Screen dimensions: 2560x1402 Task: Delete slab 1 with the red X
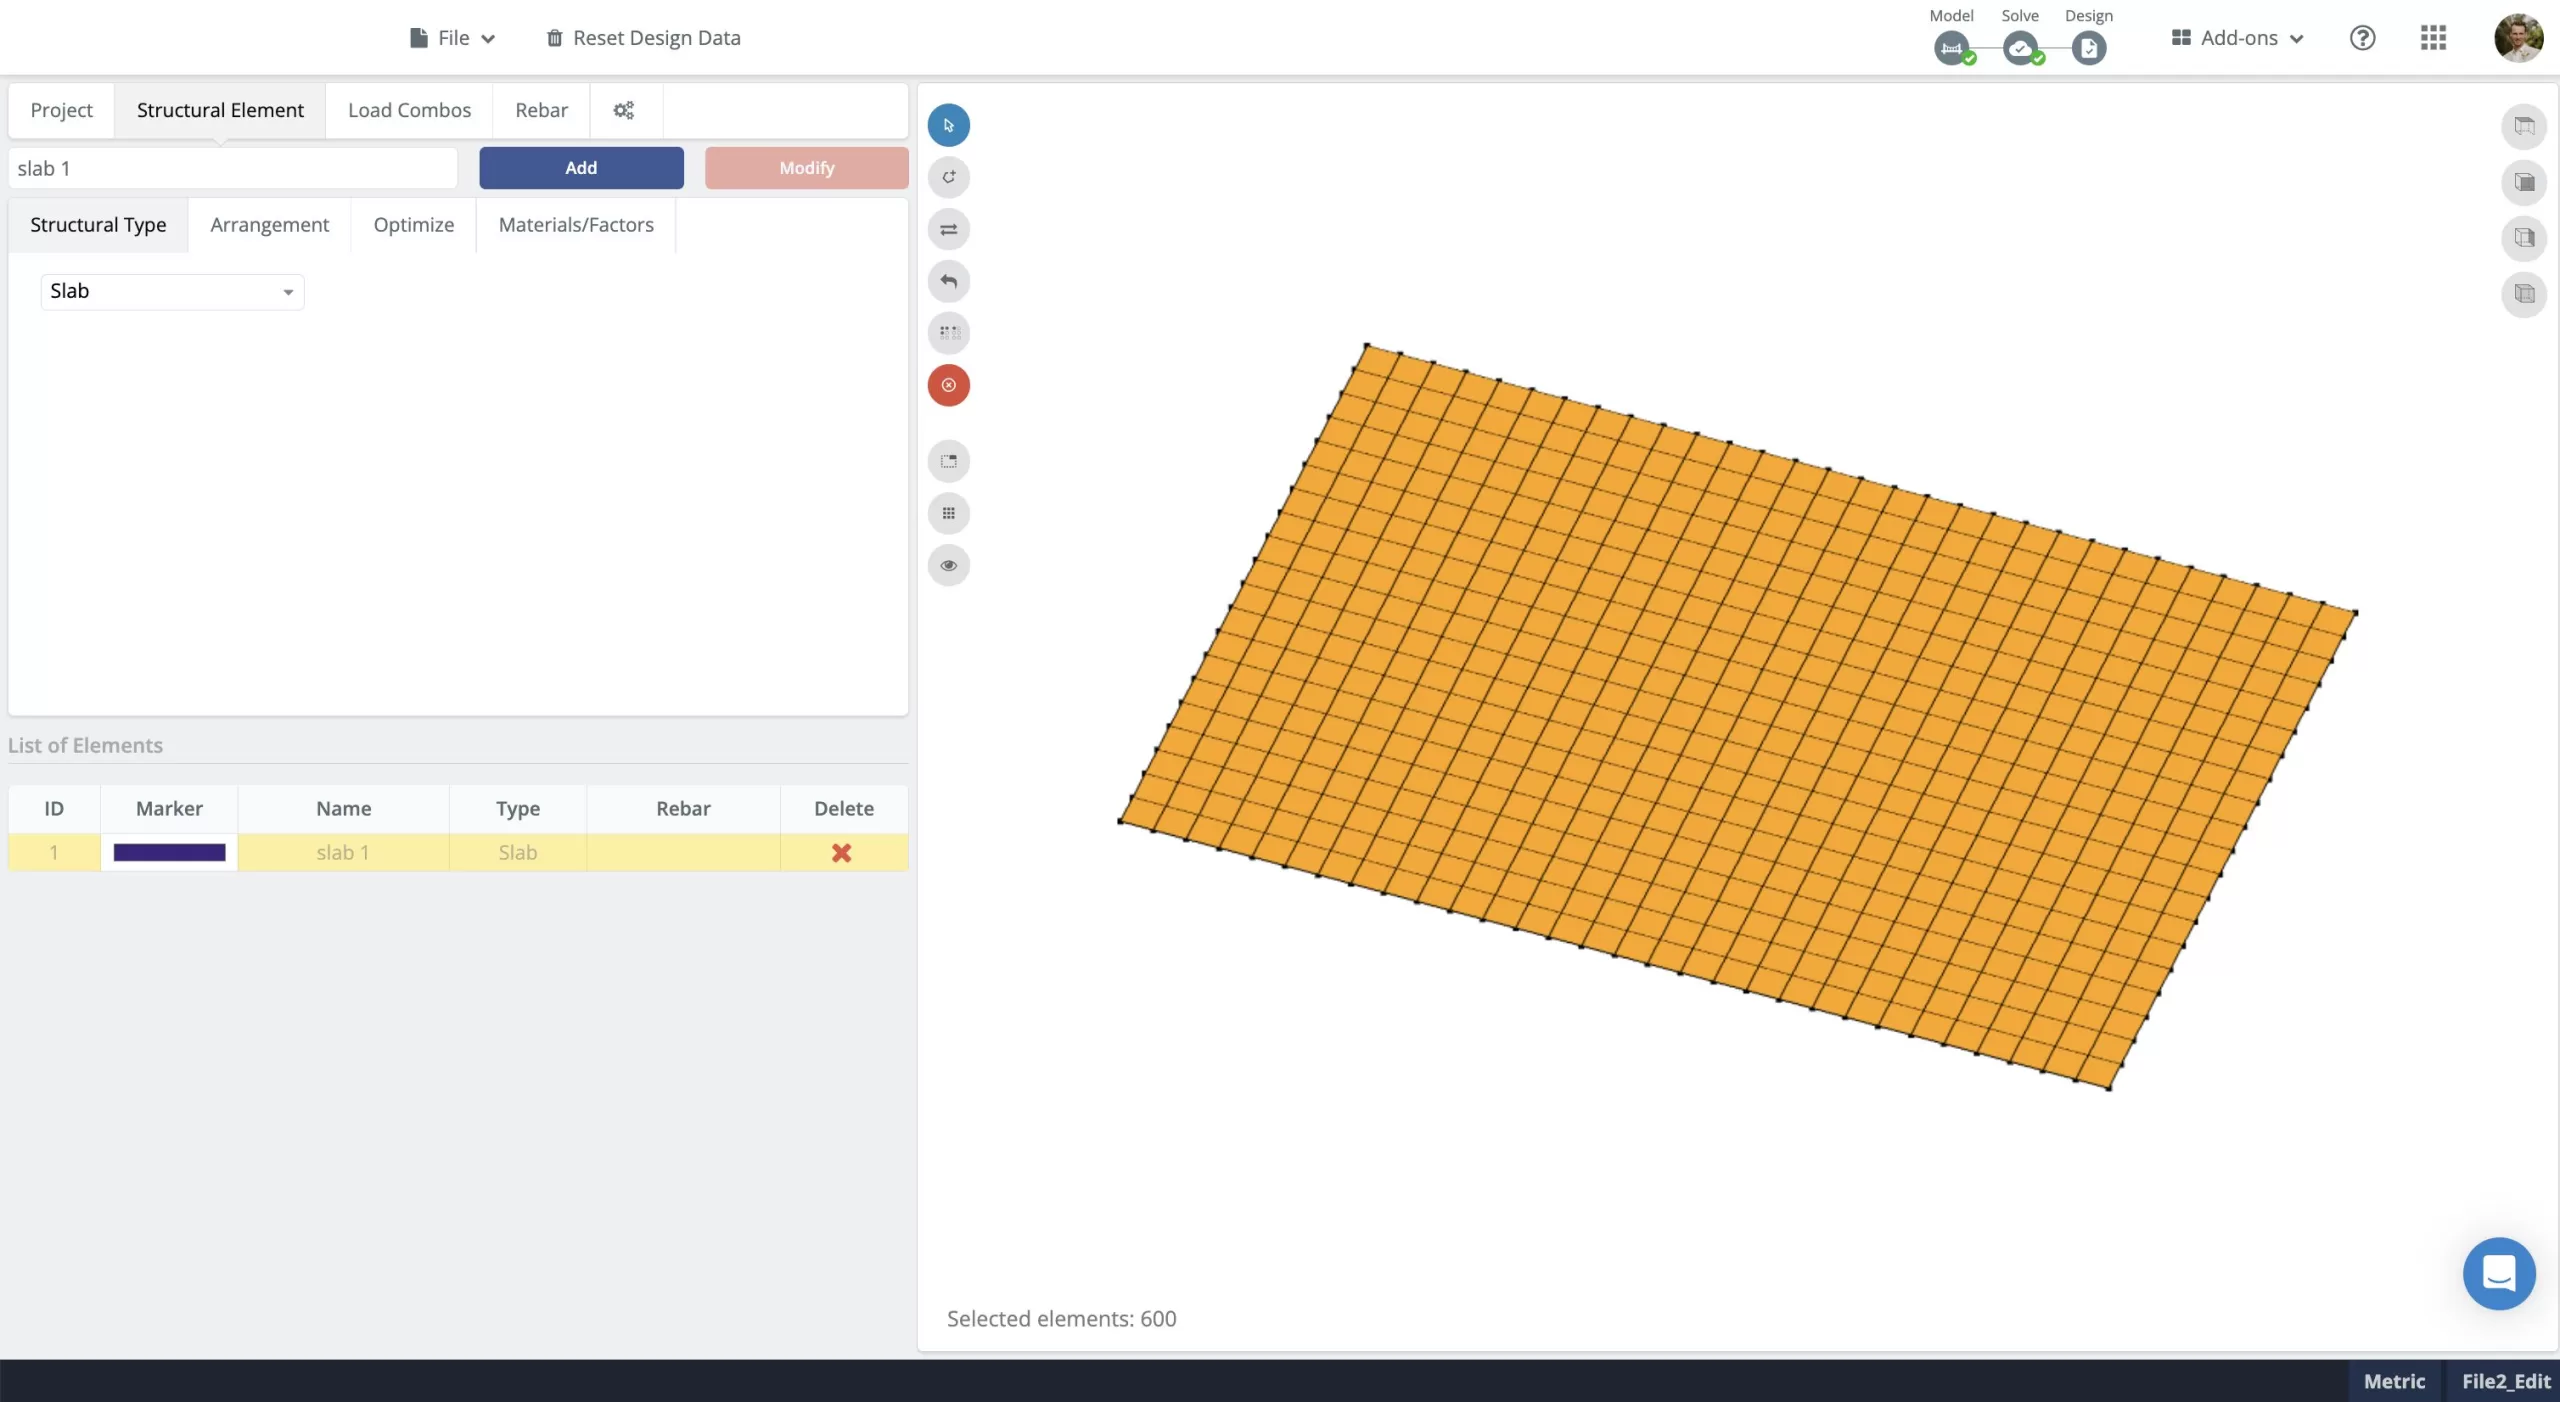842,853
